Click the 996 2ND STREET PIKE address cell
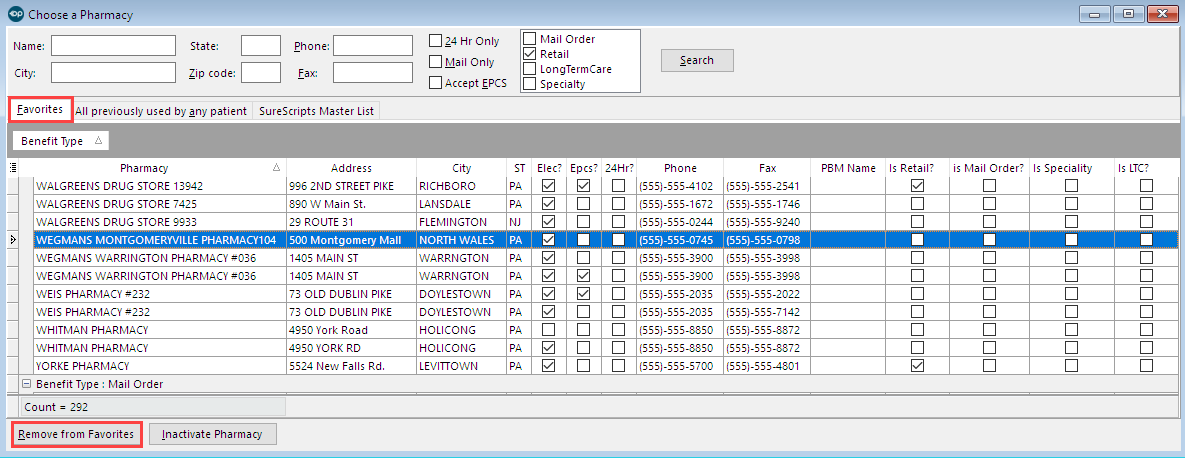 pyautogui.click(x=351, y=185)
